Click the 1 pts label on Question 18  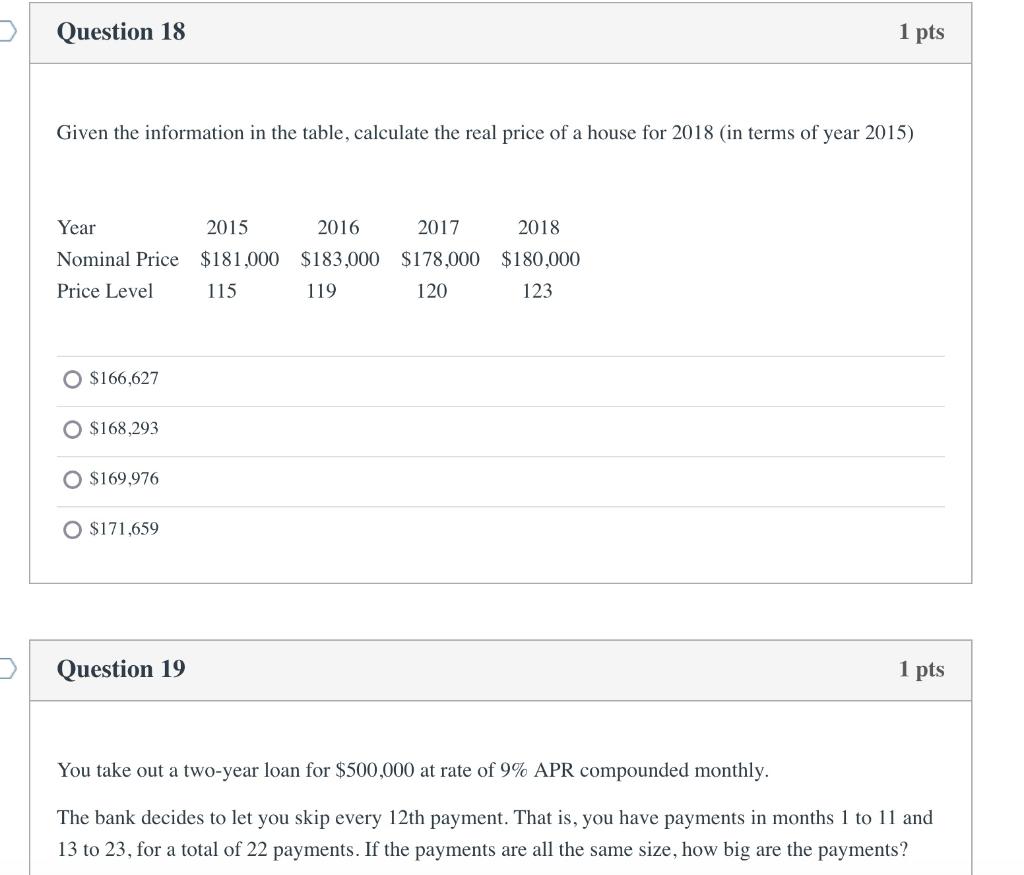click(922, 31)
